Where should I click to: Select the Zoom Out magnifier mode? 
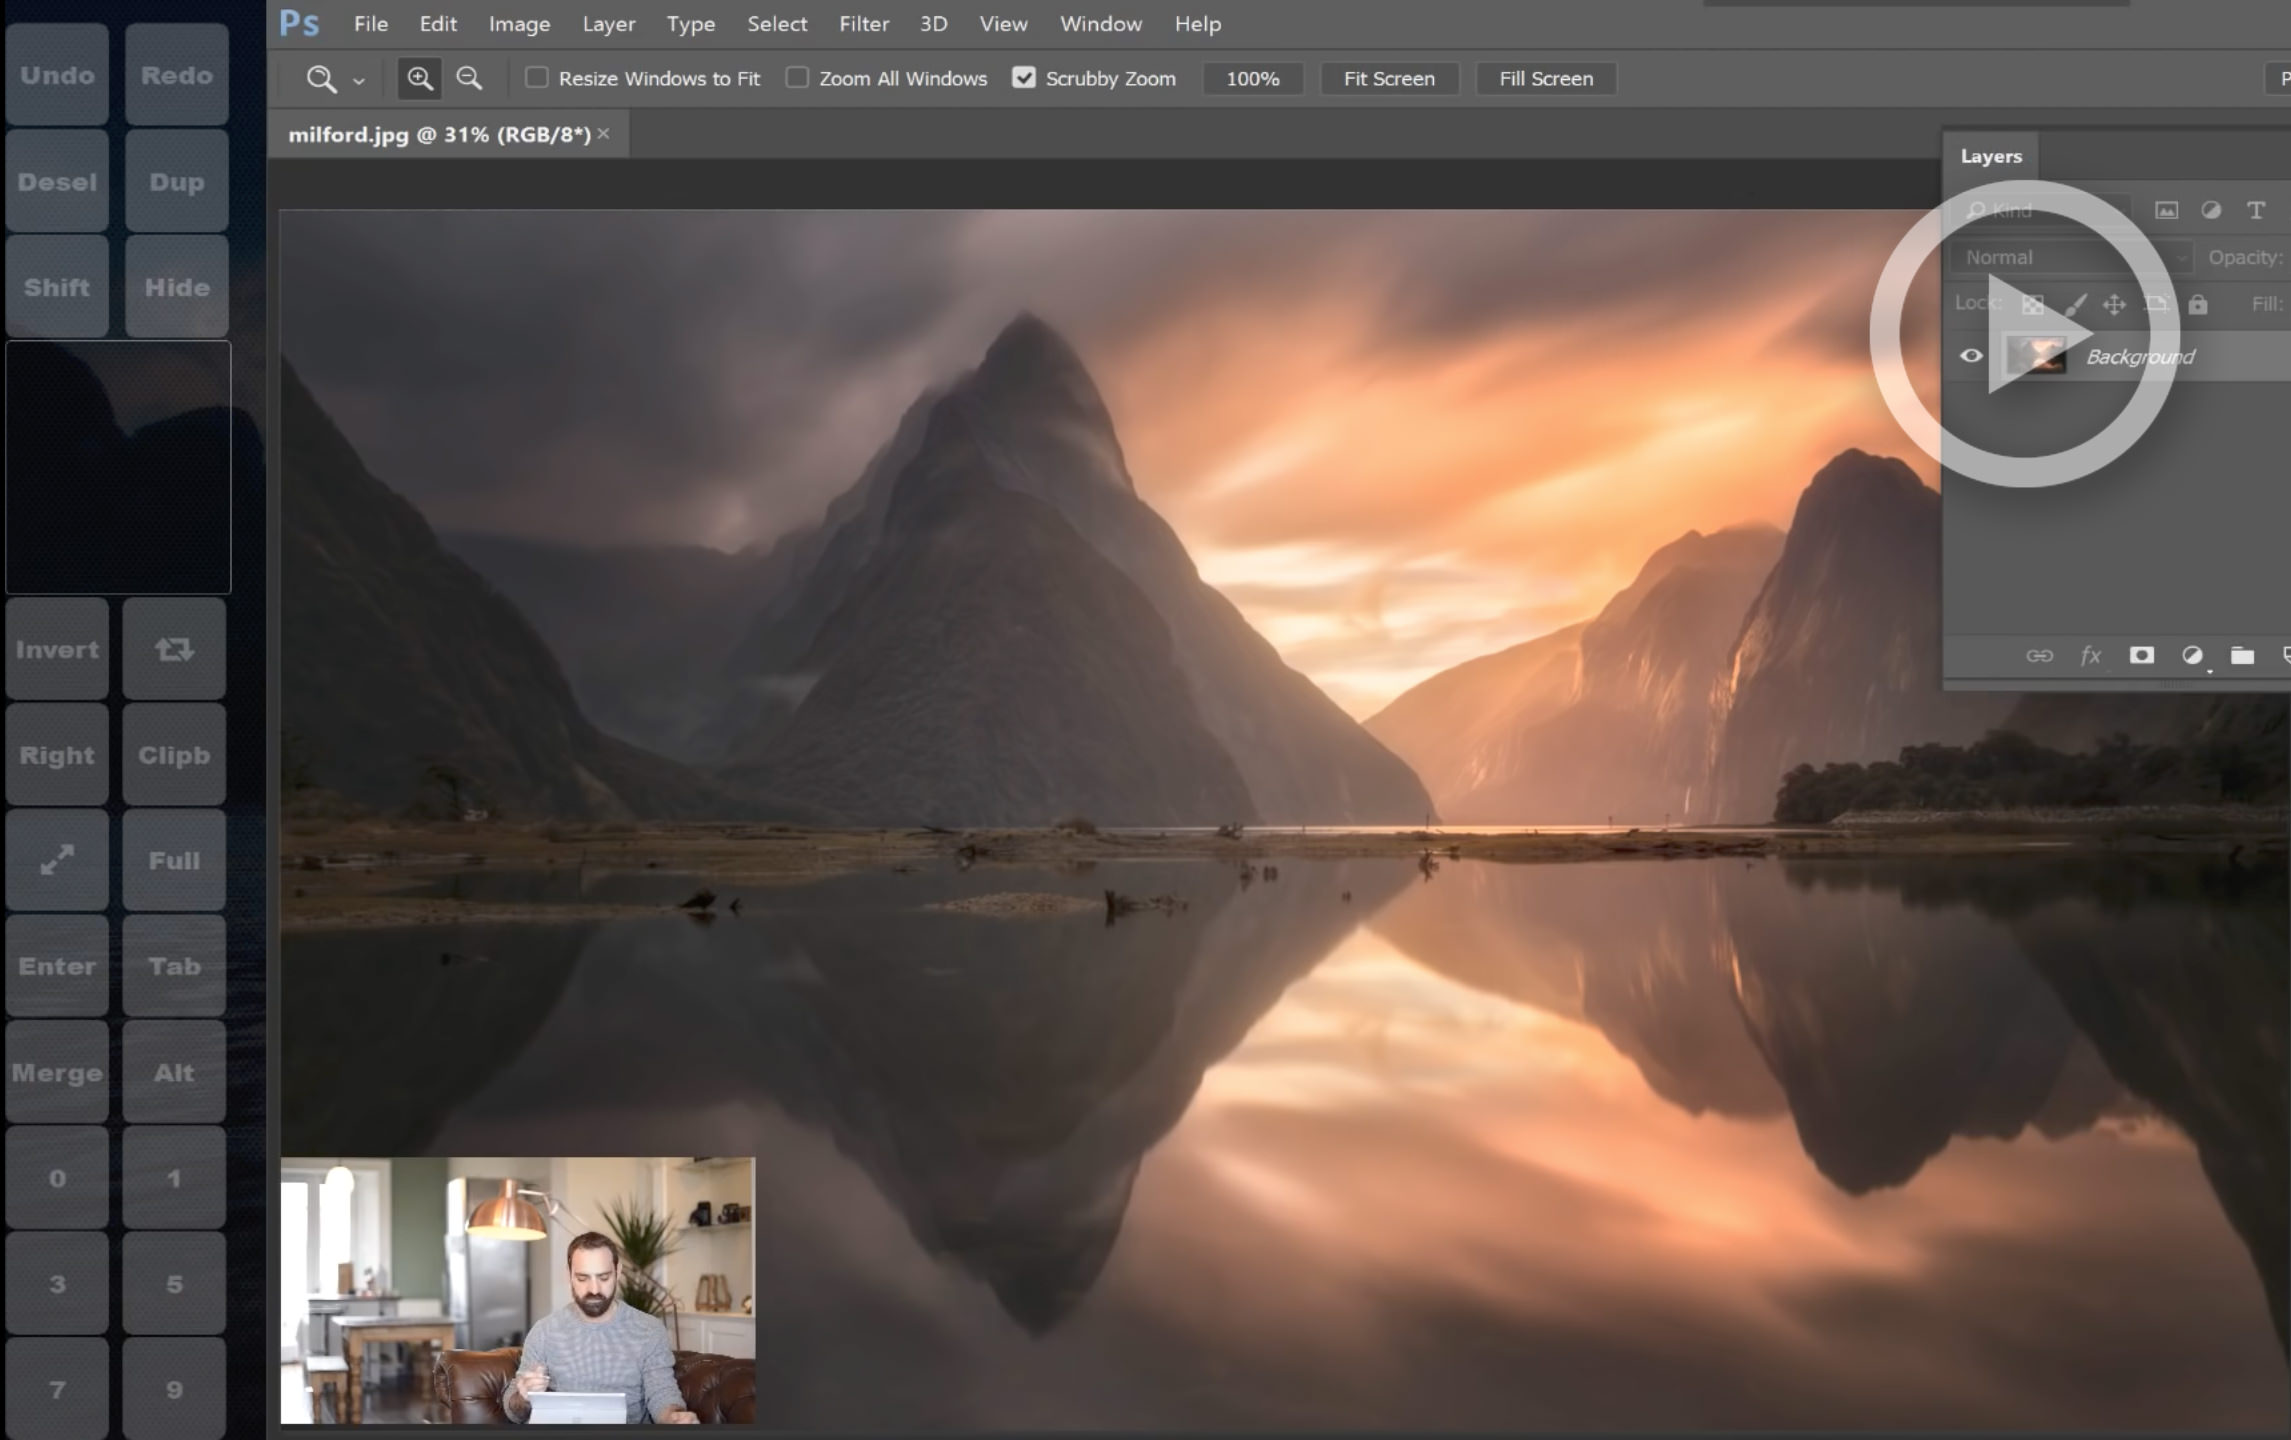click(x=469, y=78)
